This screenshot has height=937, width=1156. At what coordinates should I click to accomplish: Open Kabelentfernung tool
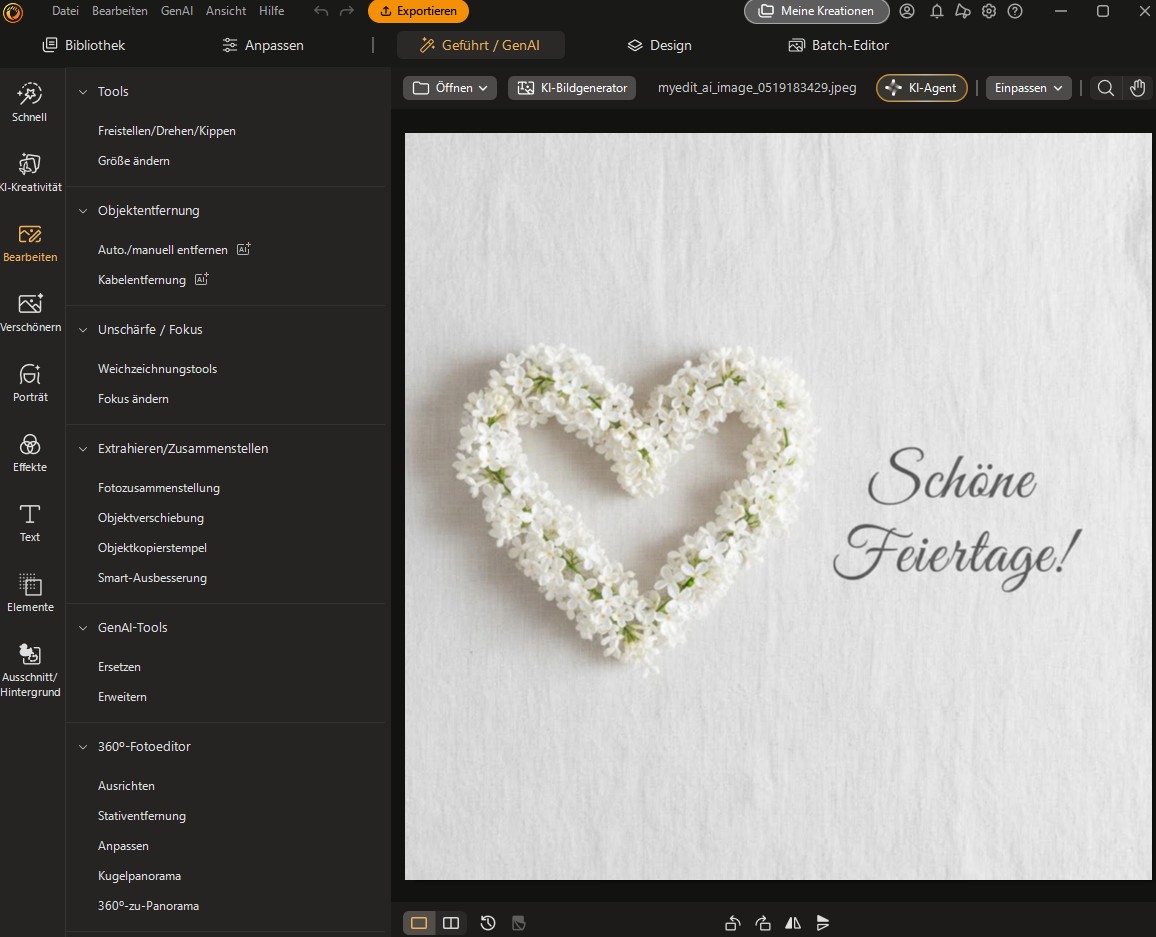142,280
